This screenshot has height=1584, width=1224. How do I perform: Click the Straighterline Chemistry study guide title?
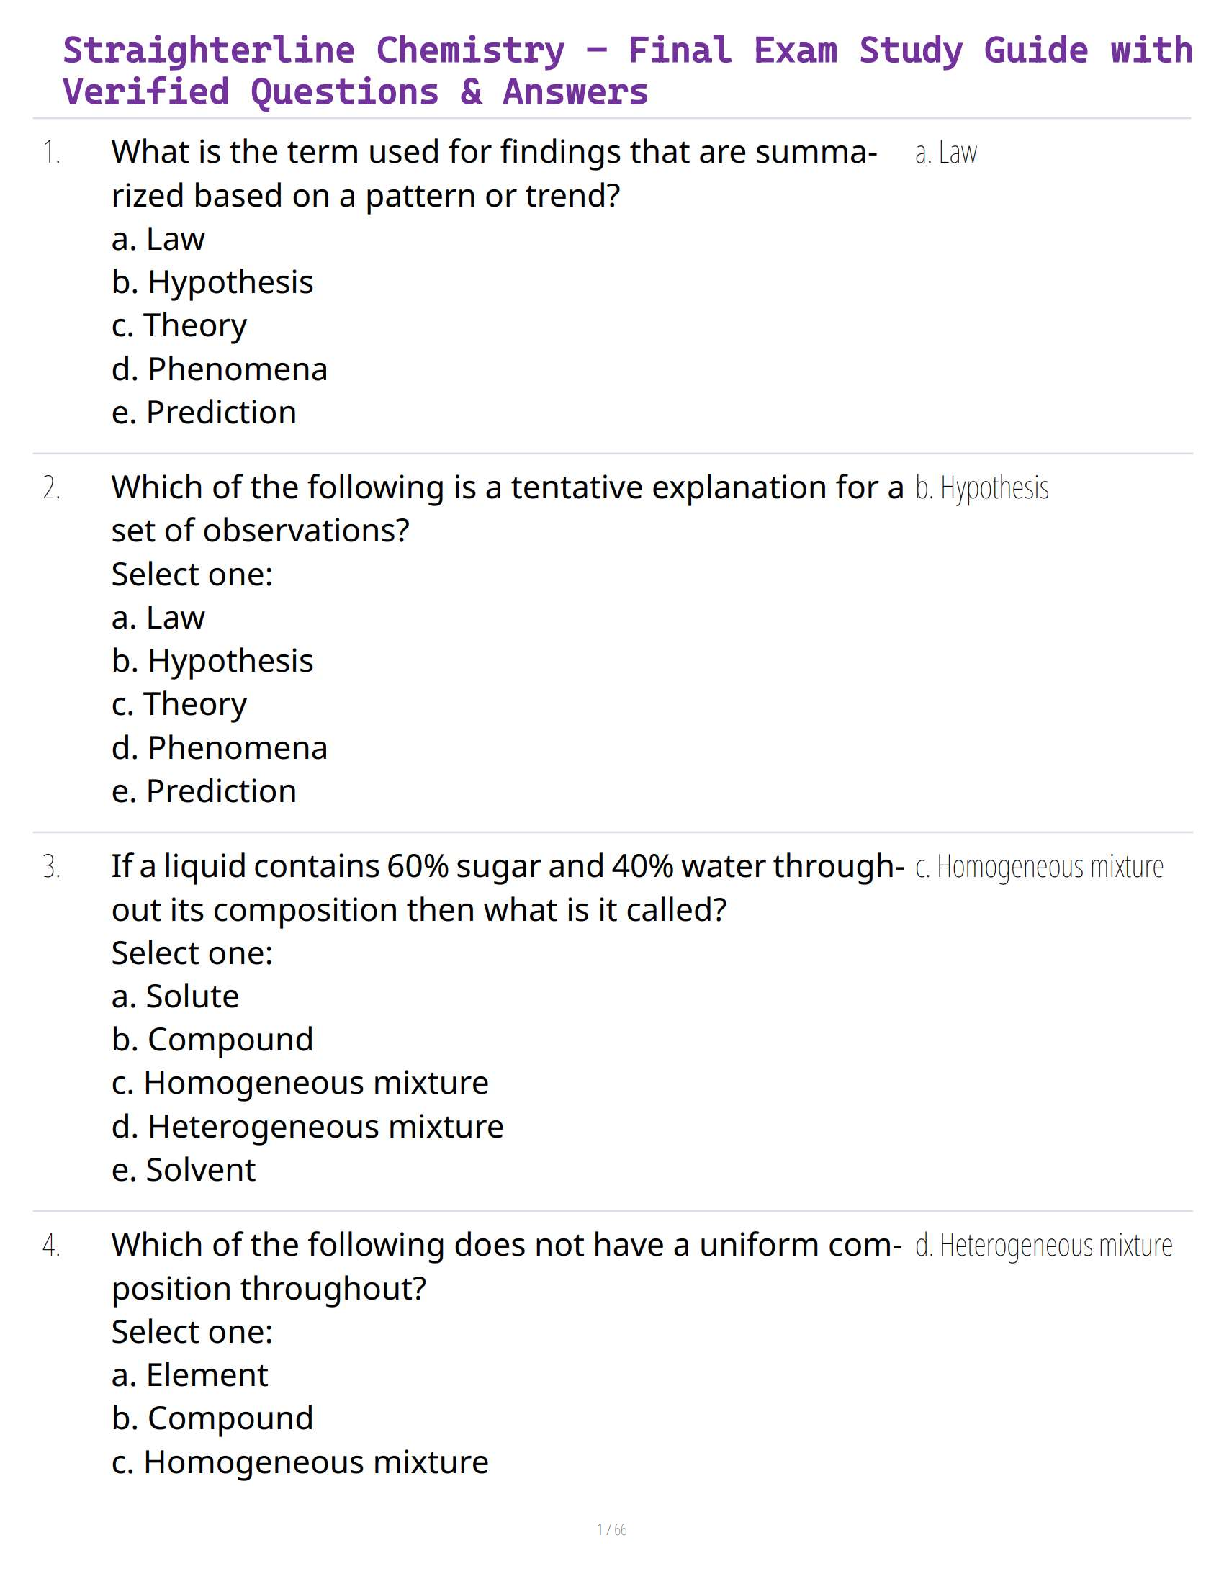pos(626,70)
